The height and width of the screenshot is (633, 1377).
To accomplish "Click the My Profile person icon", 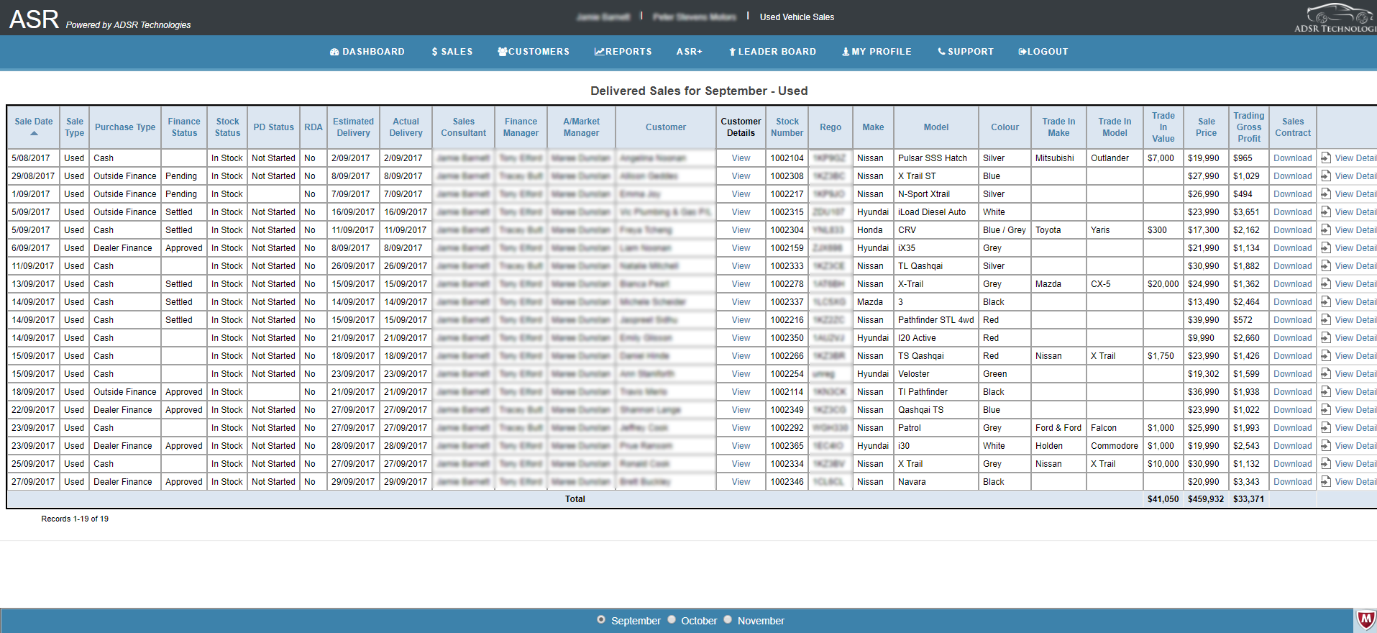I will click(x=846, y=52).
